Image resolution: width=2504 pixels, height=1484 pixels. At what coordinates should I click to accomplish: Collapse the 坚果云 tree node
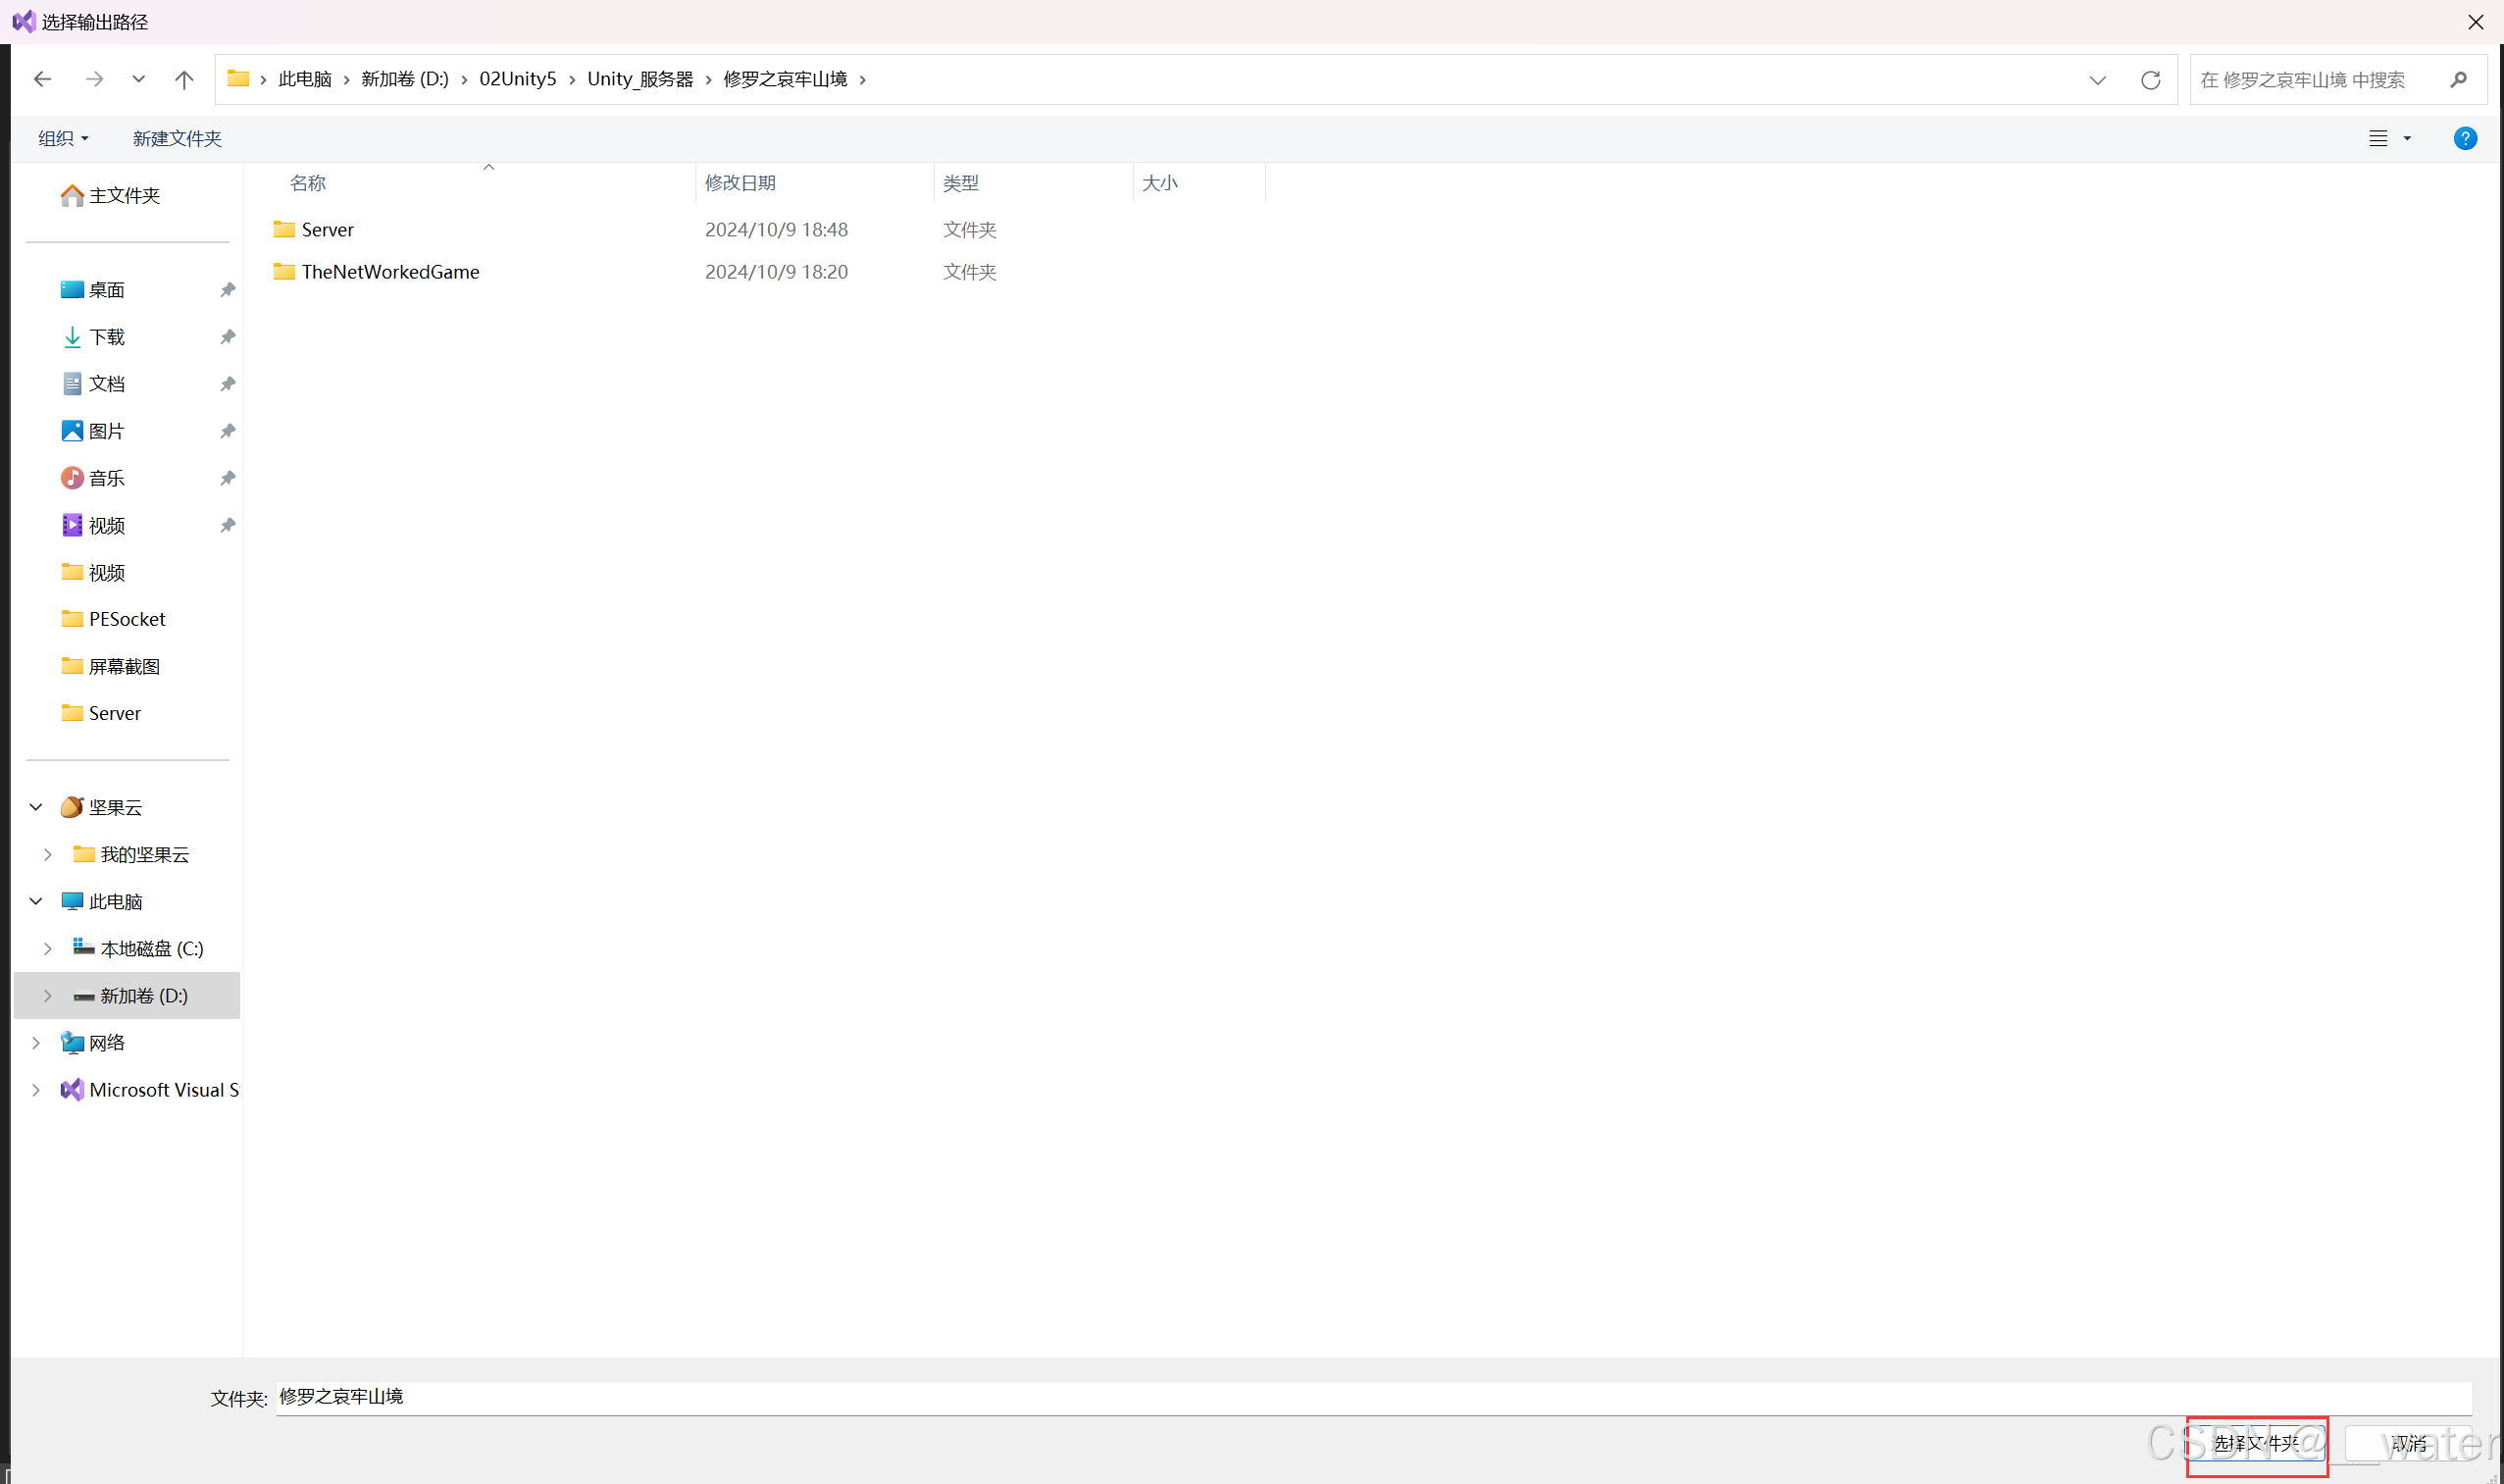[x=36, y=806]
